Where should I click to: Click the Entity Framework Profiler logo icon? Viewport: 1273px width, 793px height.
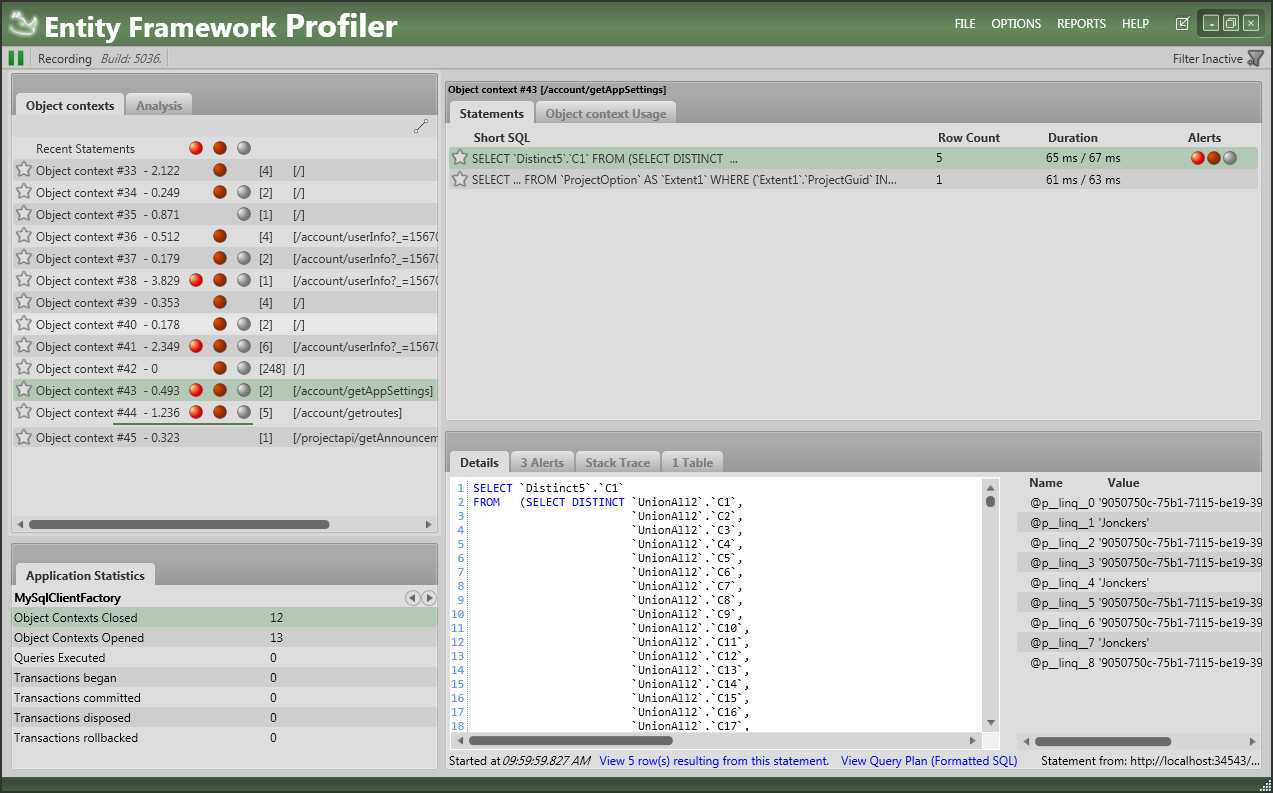(x=23, y=24)
